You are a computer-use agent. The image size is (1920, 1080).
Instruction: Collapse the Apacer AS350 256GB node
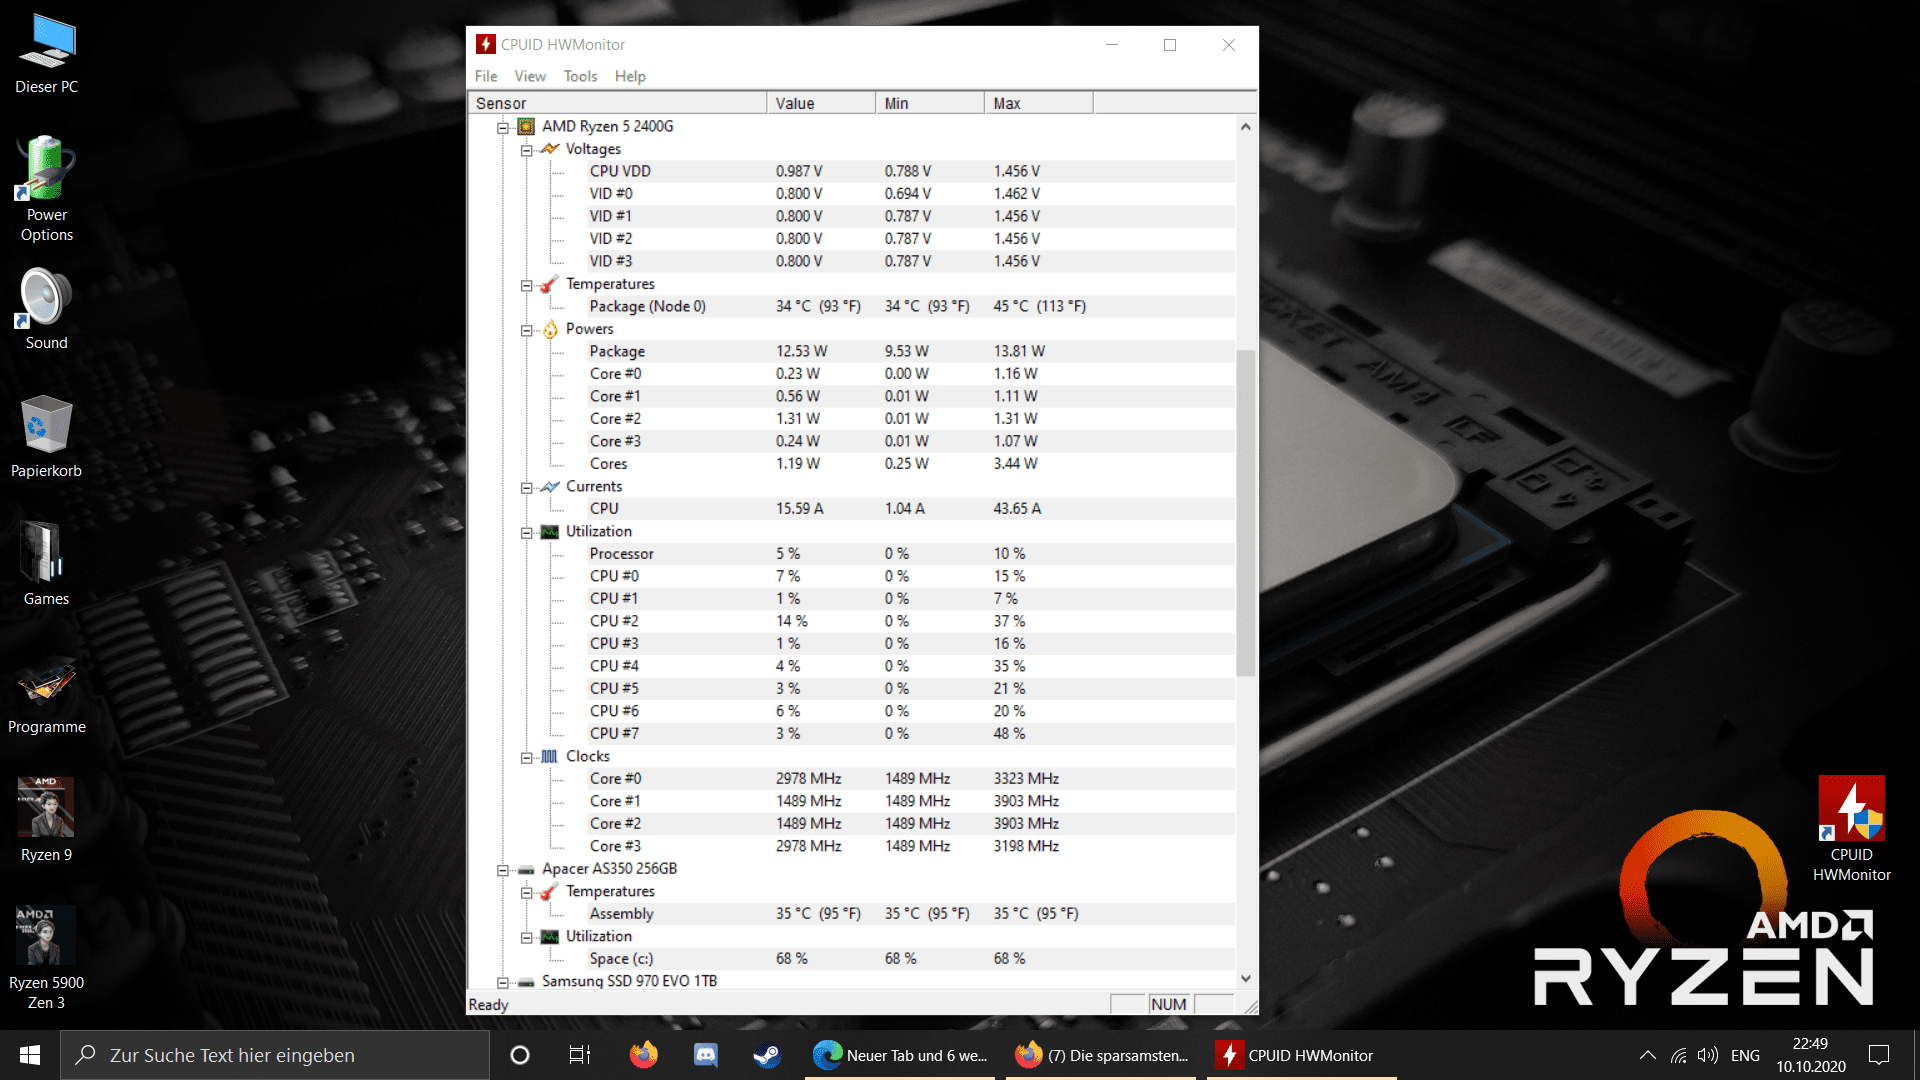coord(503,870)
